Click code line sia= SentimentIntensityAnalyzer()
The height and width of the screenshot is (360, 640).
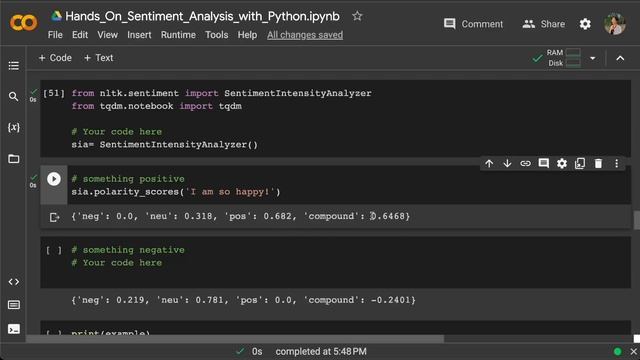(x=164, y=144)
